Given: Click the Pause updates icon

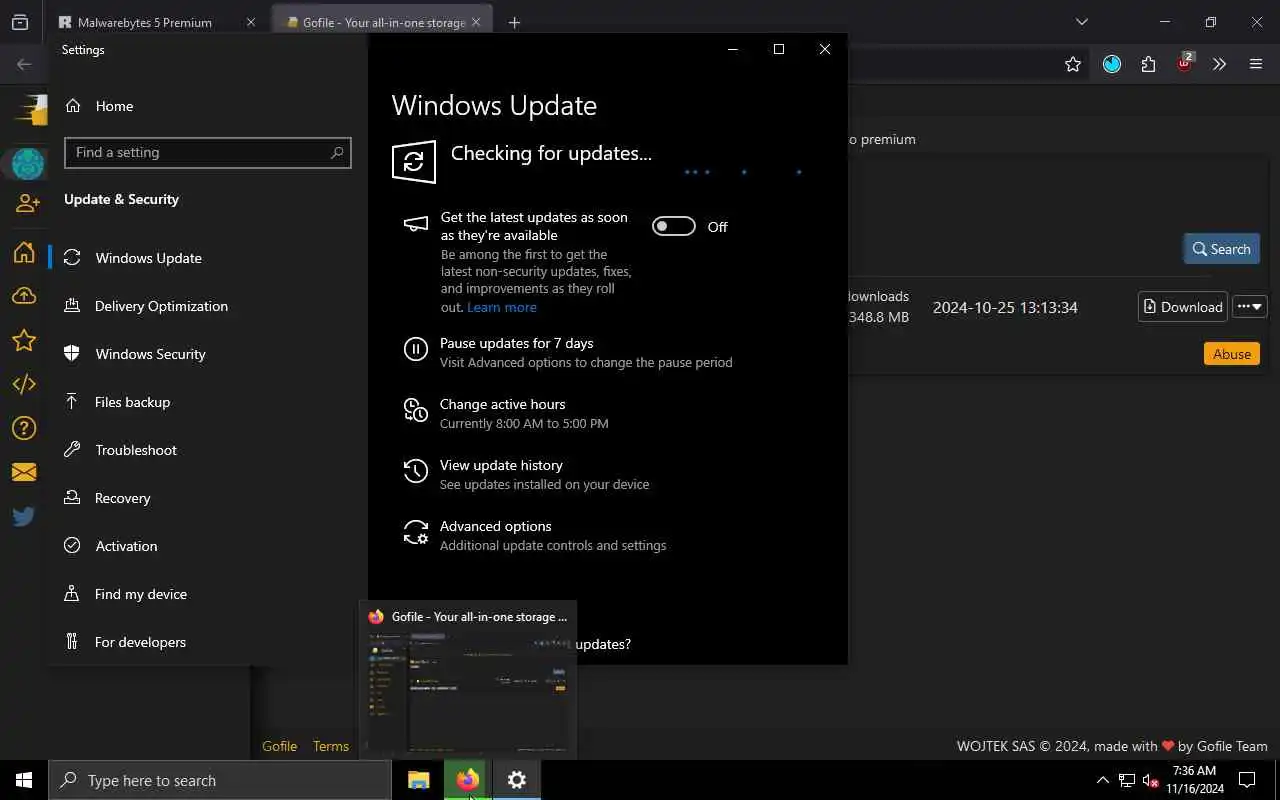Looking at the screenshot, I should (x=415, y=349).
